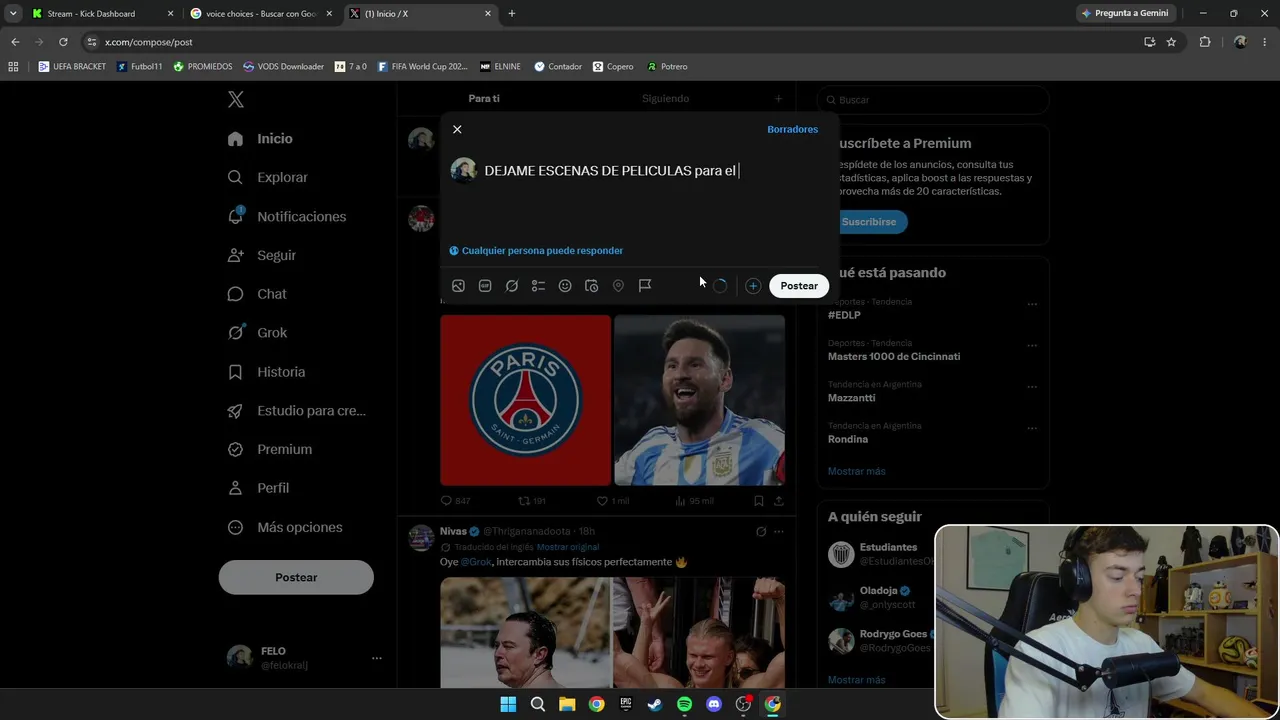The width and height of the screenshot is (1280, 720).
Task: Open Borradores drafts link
Action: click(792, 129)
